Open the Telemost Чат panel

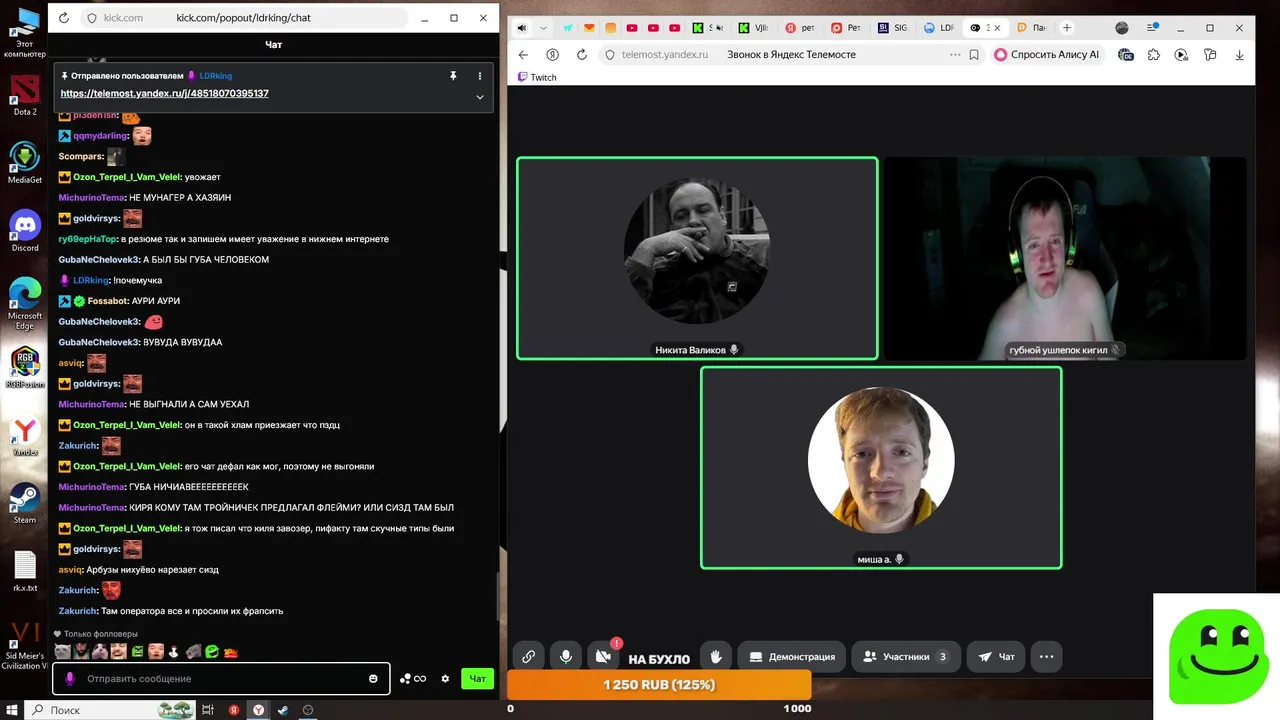(996, 656)
